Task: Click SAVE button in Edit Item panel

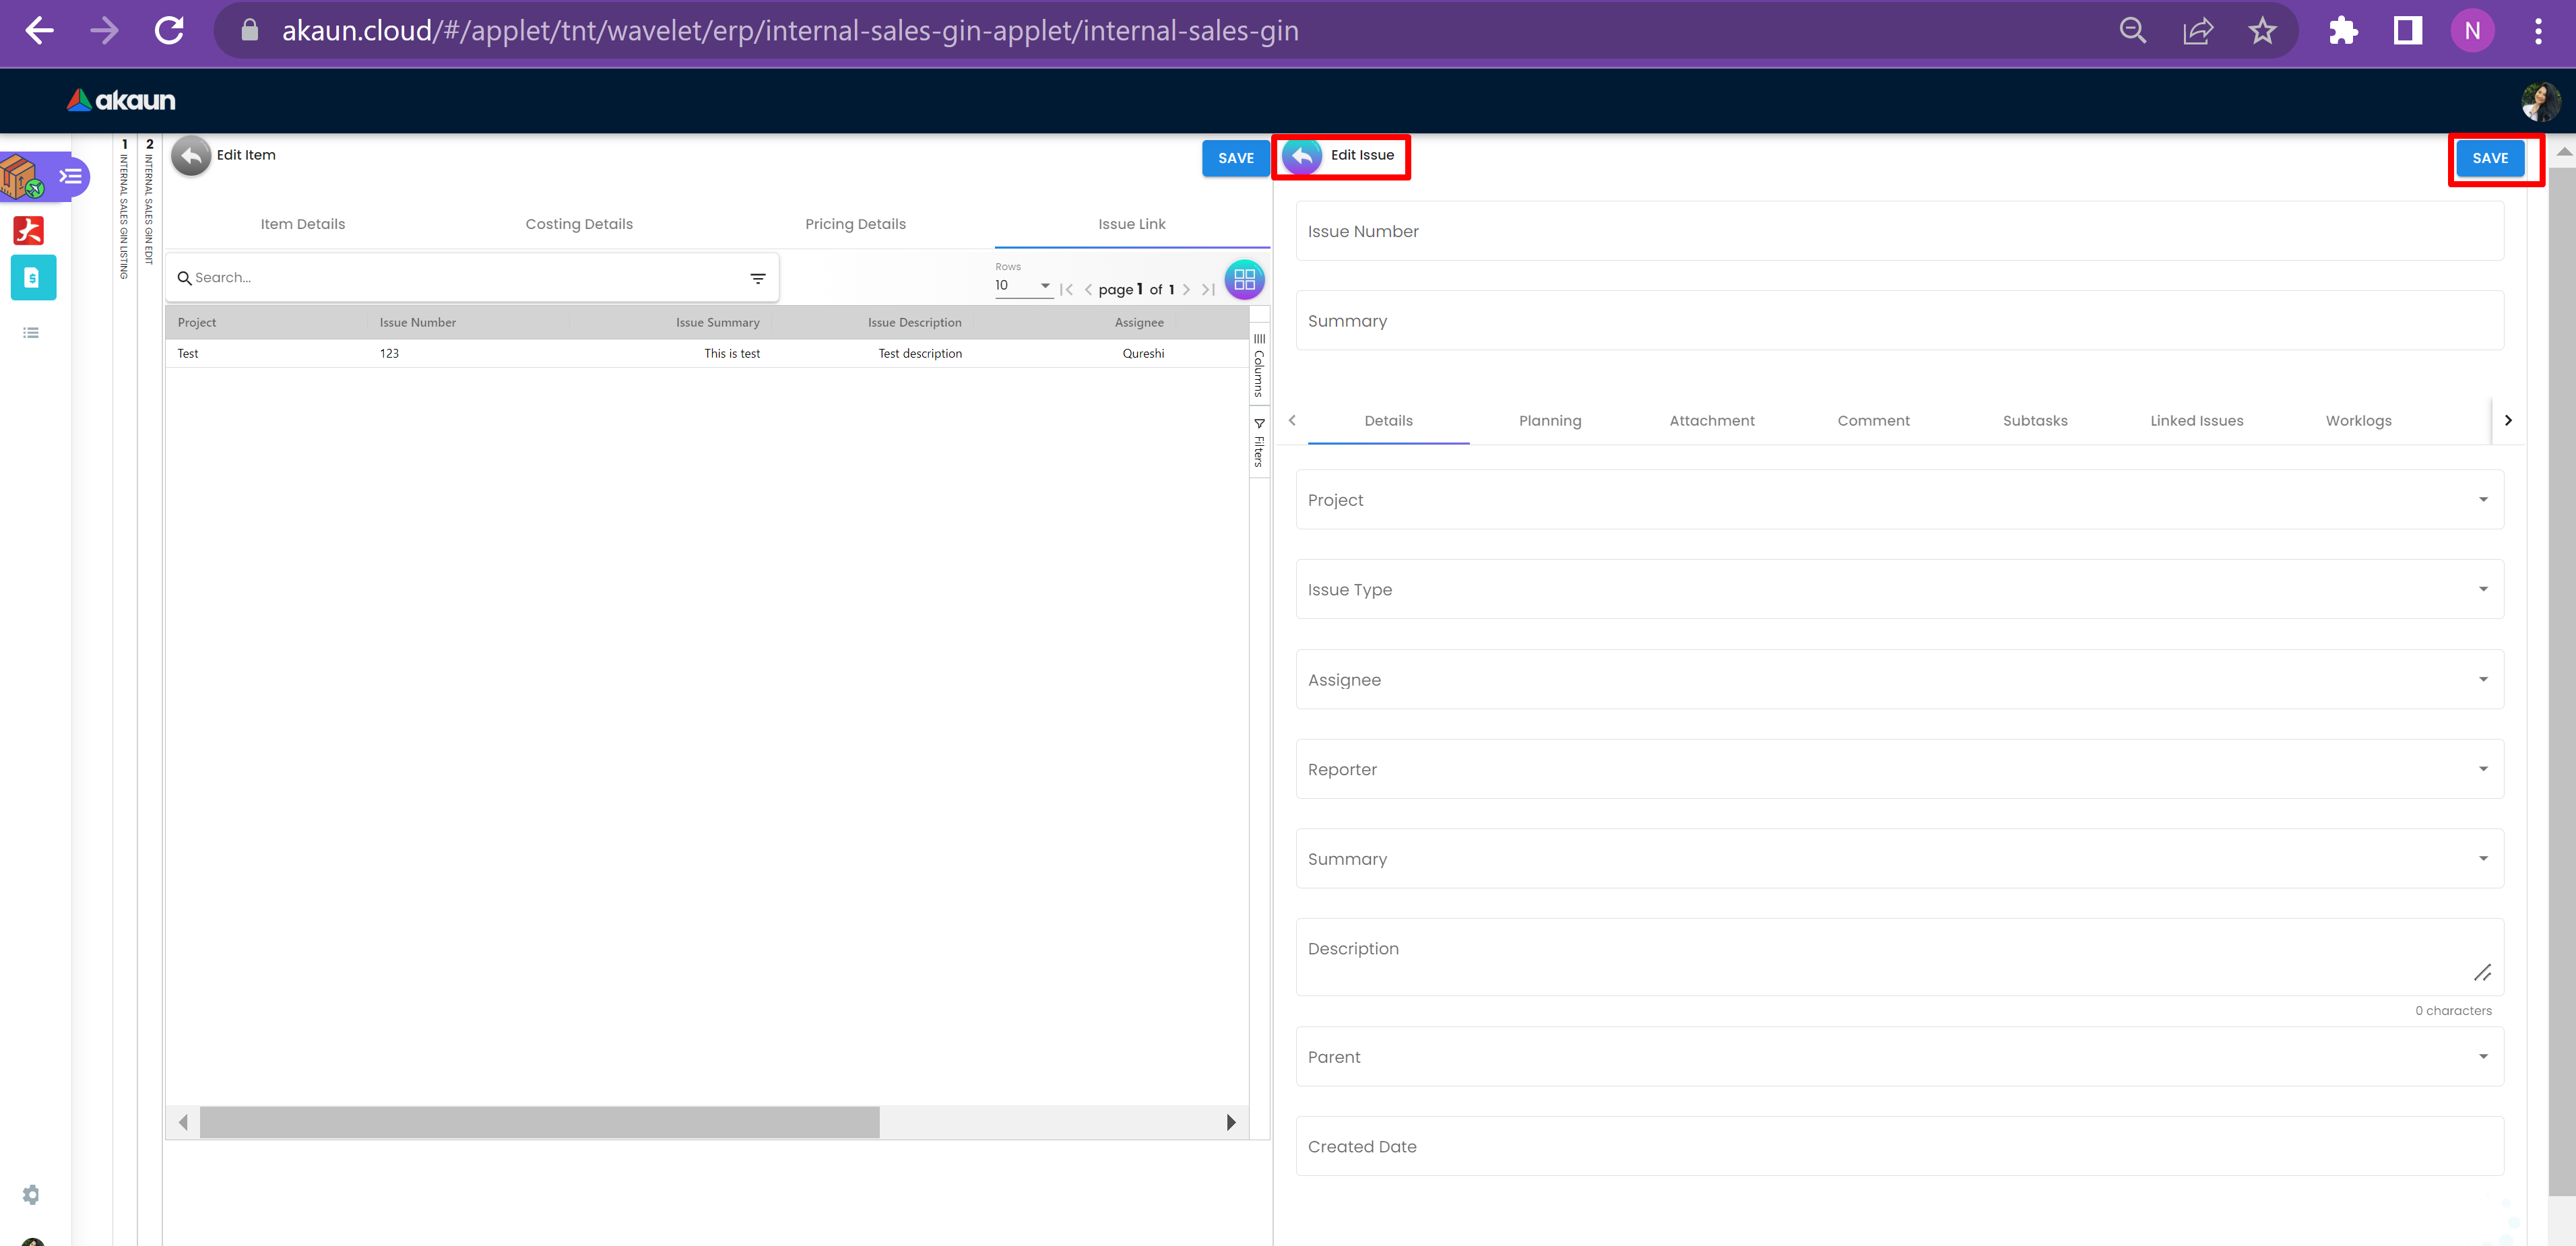Action: click(x=1235, y=158)
